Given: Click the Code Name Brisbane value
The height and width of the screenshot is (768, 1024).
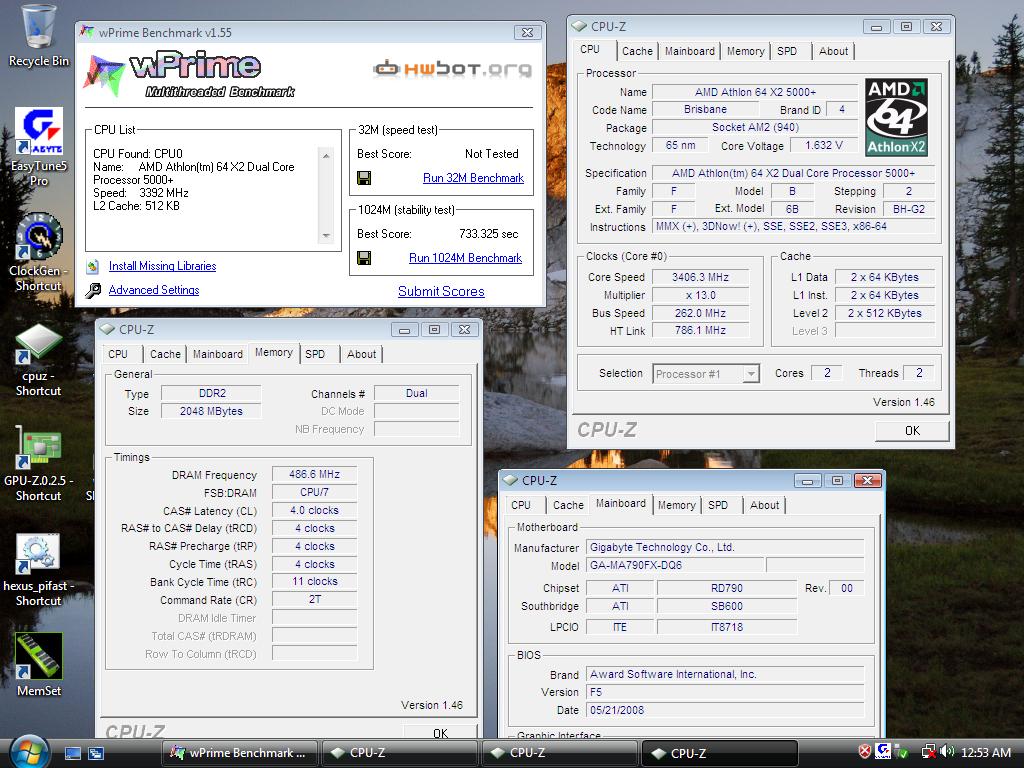Looking at the screenshot, I should (705, 109).
